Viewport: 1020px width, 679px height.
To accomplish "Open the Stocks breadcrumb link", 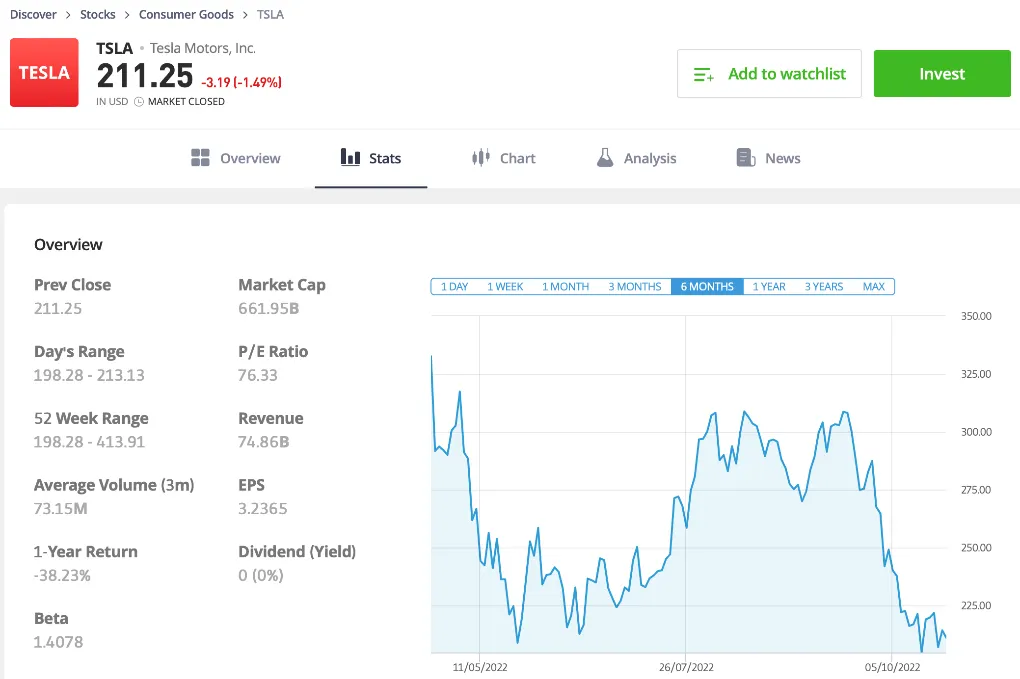I will point(98,14).
